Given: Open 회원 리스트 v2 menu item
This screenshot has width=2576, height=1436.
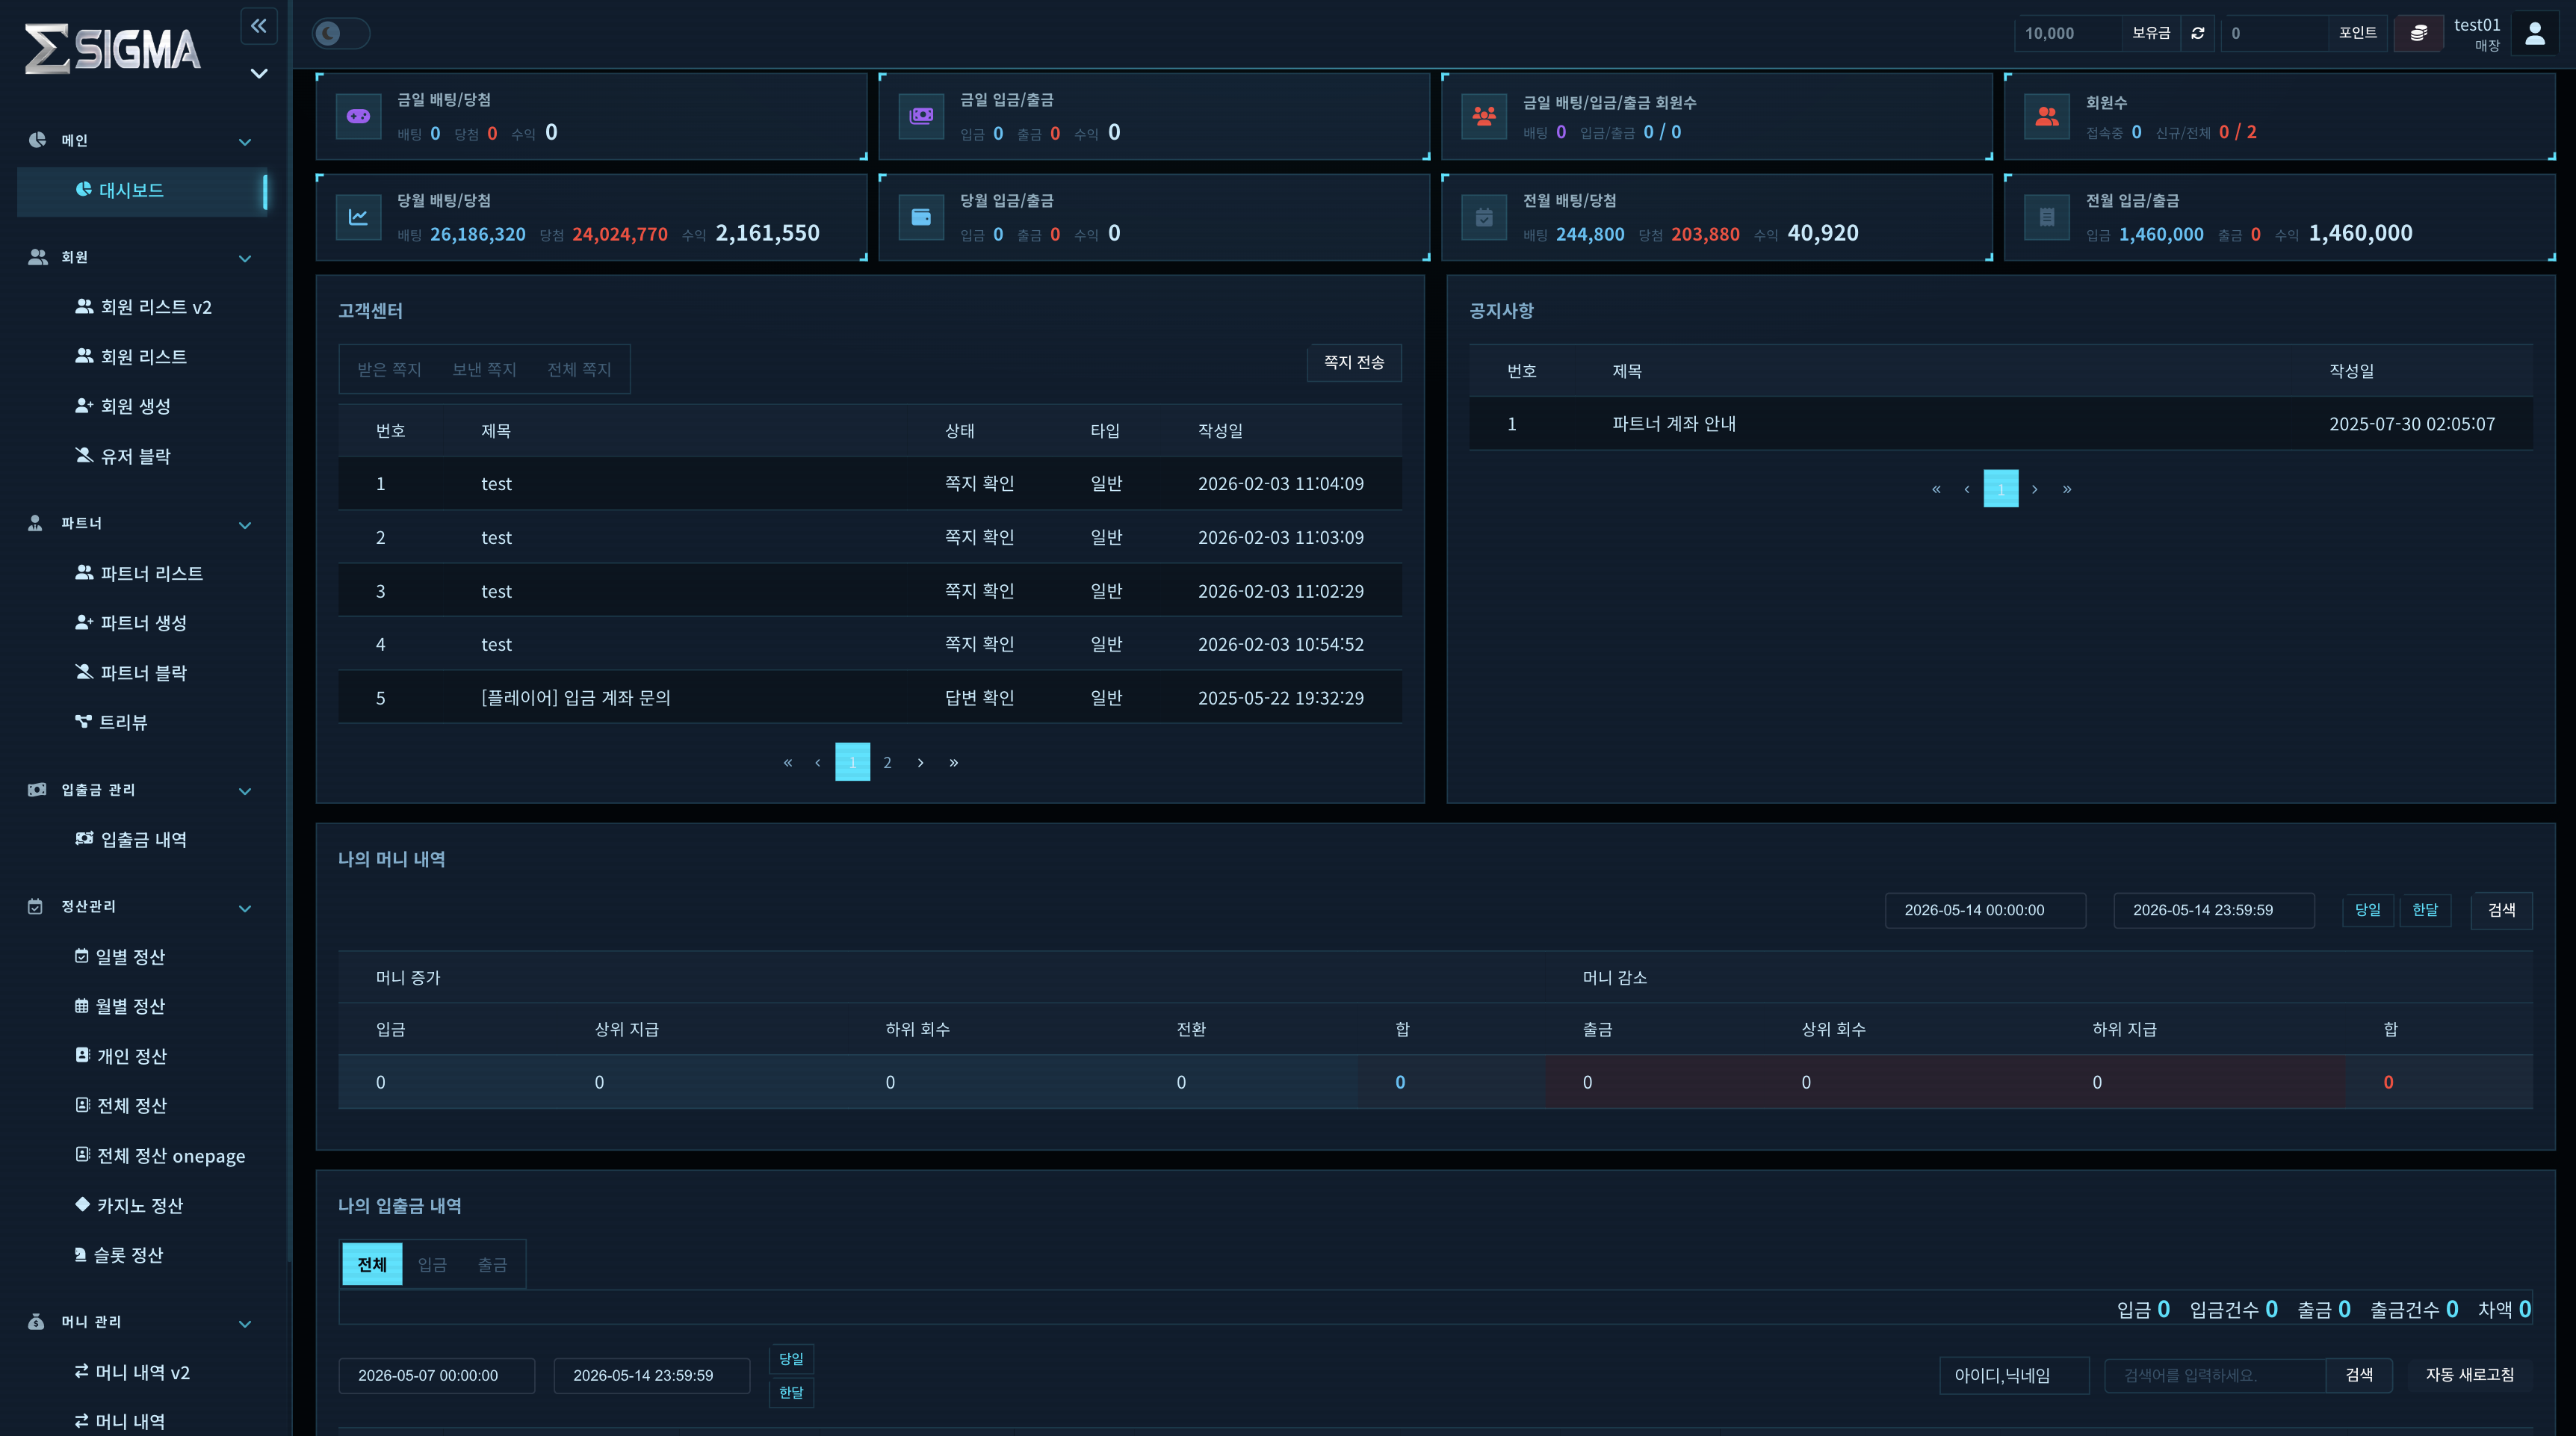Looking at the screenshot, I should click(x=144, y=307).
